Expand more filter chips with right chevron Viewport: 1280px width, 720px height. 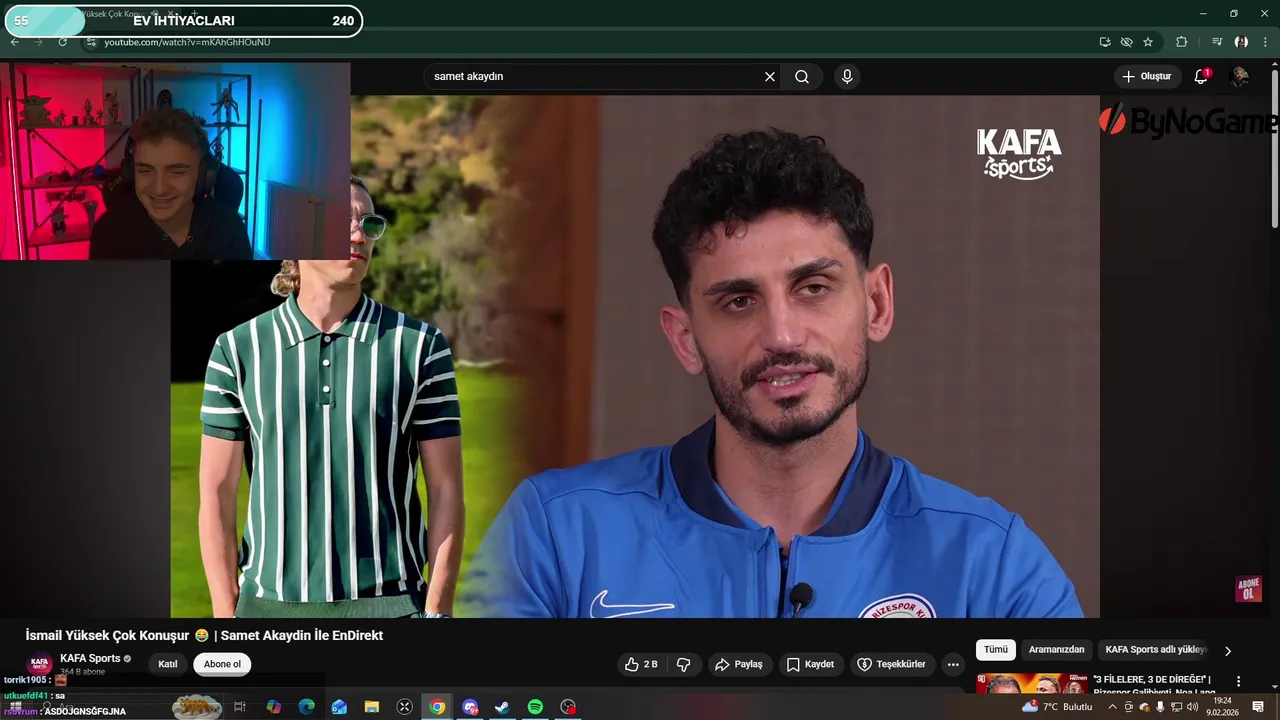pos(1228,650)
